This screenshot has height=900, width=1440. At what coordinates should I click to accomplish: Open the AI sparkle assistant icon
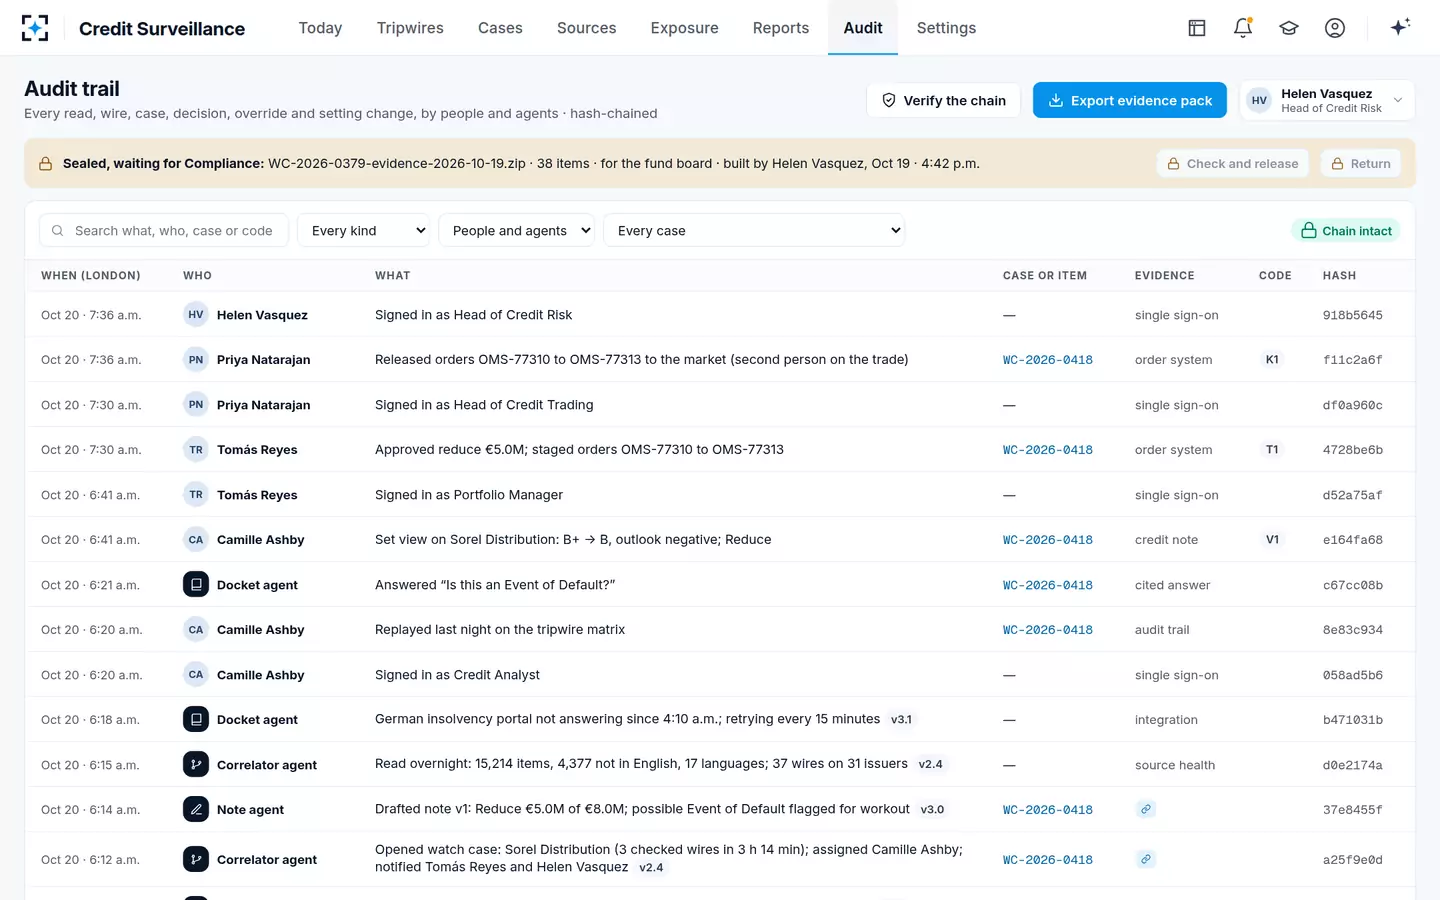click(x=1400, y=27)
